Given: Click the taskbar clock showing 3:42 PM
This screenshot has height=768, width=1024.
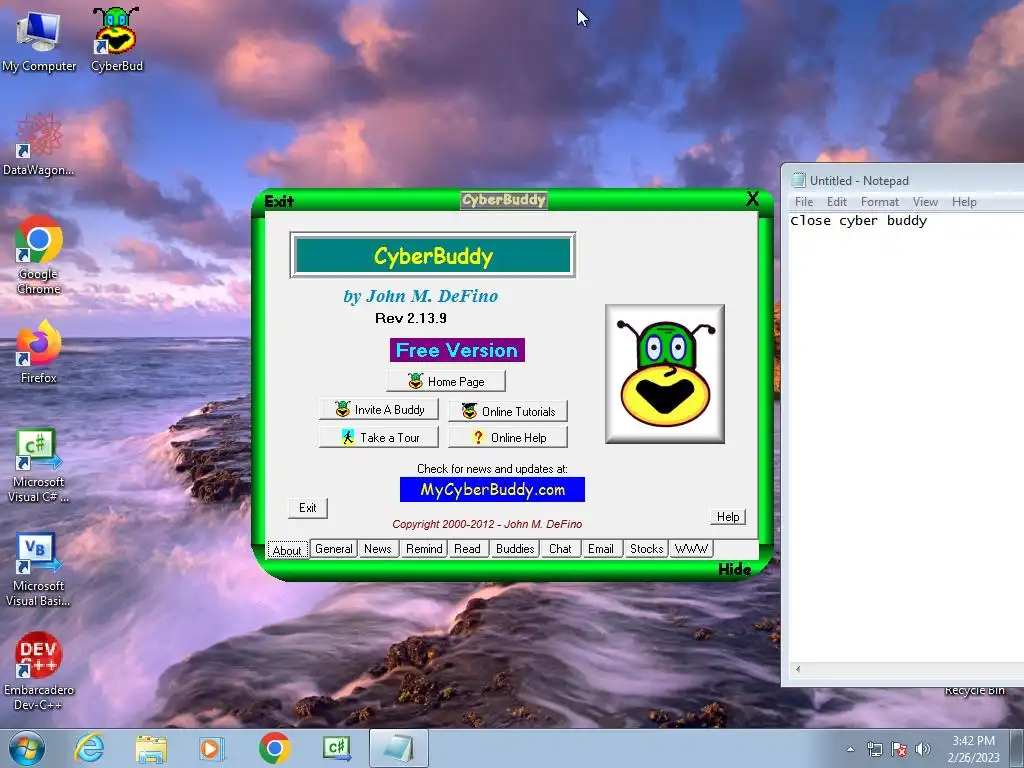Looking at the screenshot, I should 973,749.
